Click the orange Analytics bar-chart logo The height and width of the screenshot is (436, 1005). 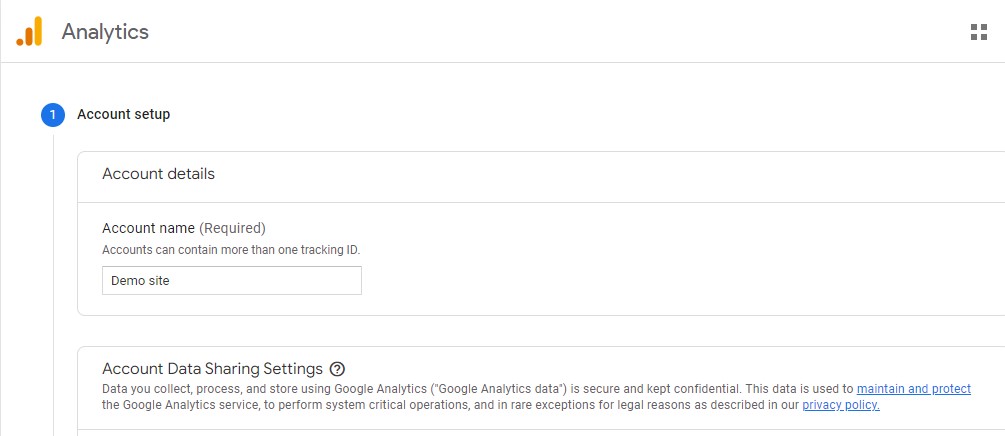[x=29, y=31]
